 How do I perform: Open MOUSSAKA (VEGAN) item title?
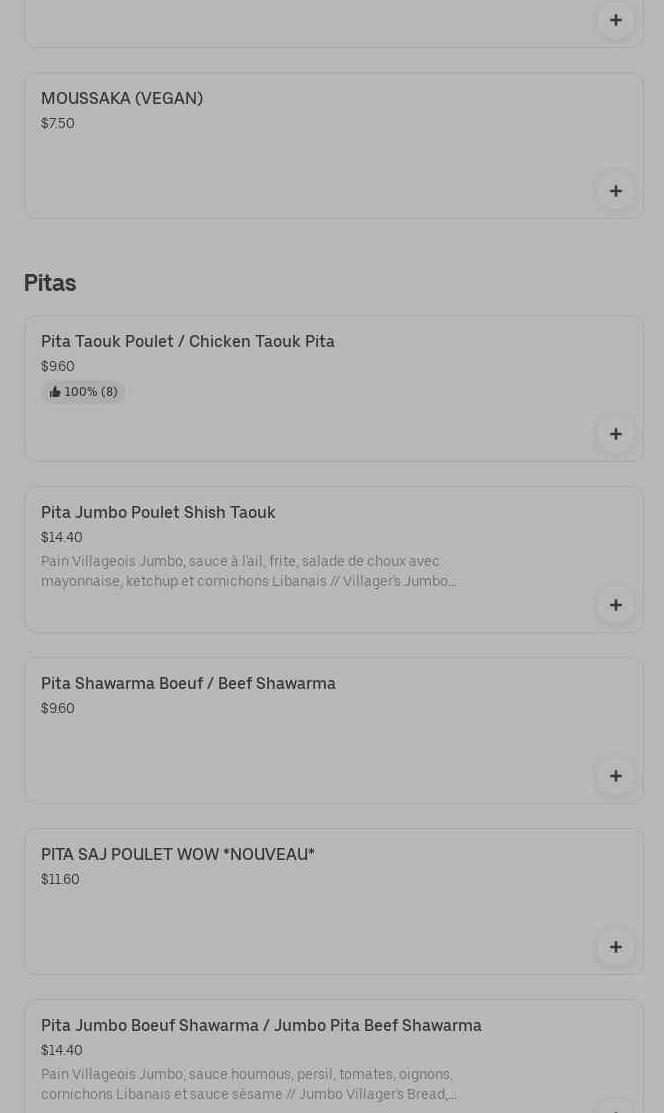pos(122,98)
